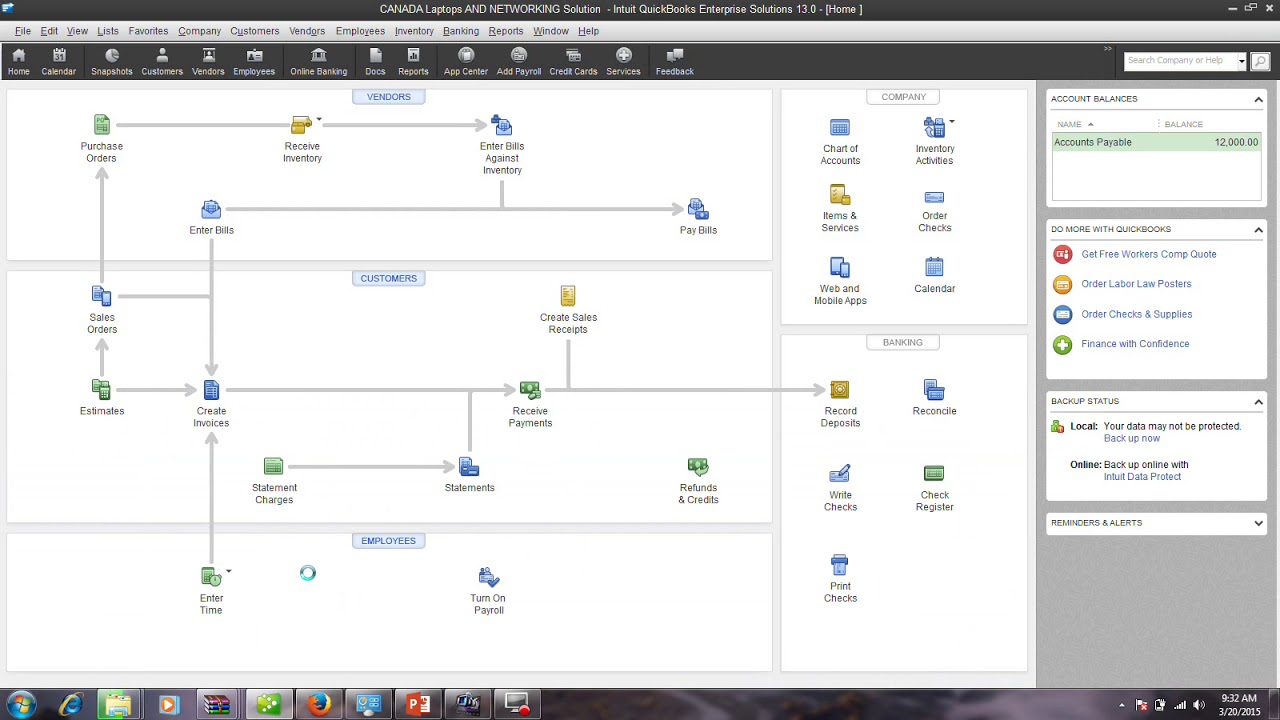Viewport: 1280px width, 720px height.
Task: Open the Inventory Activities dropdown arrow
Action: pyautogui.click(x=952, y=122)
